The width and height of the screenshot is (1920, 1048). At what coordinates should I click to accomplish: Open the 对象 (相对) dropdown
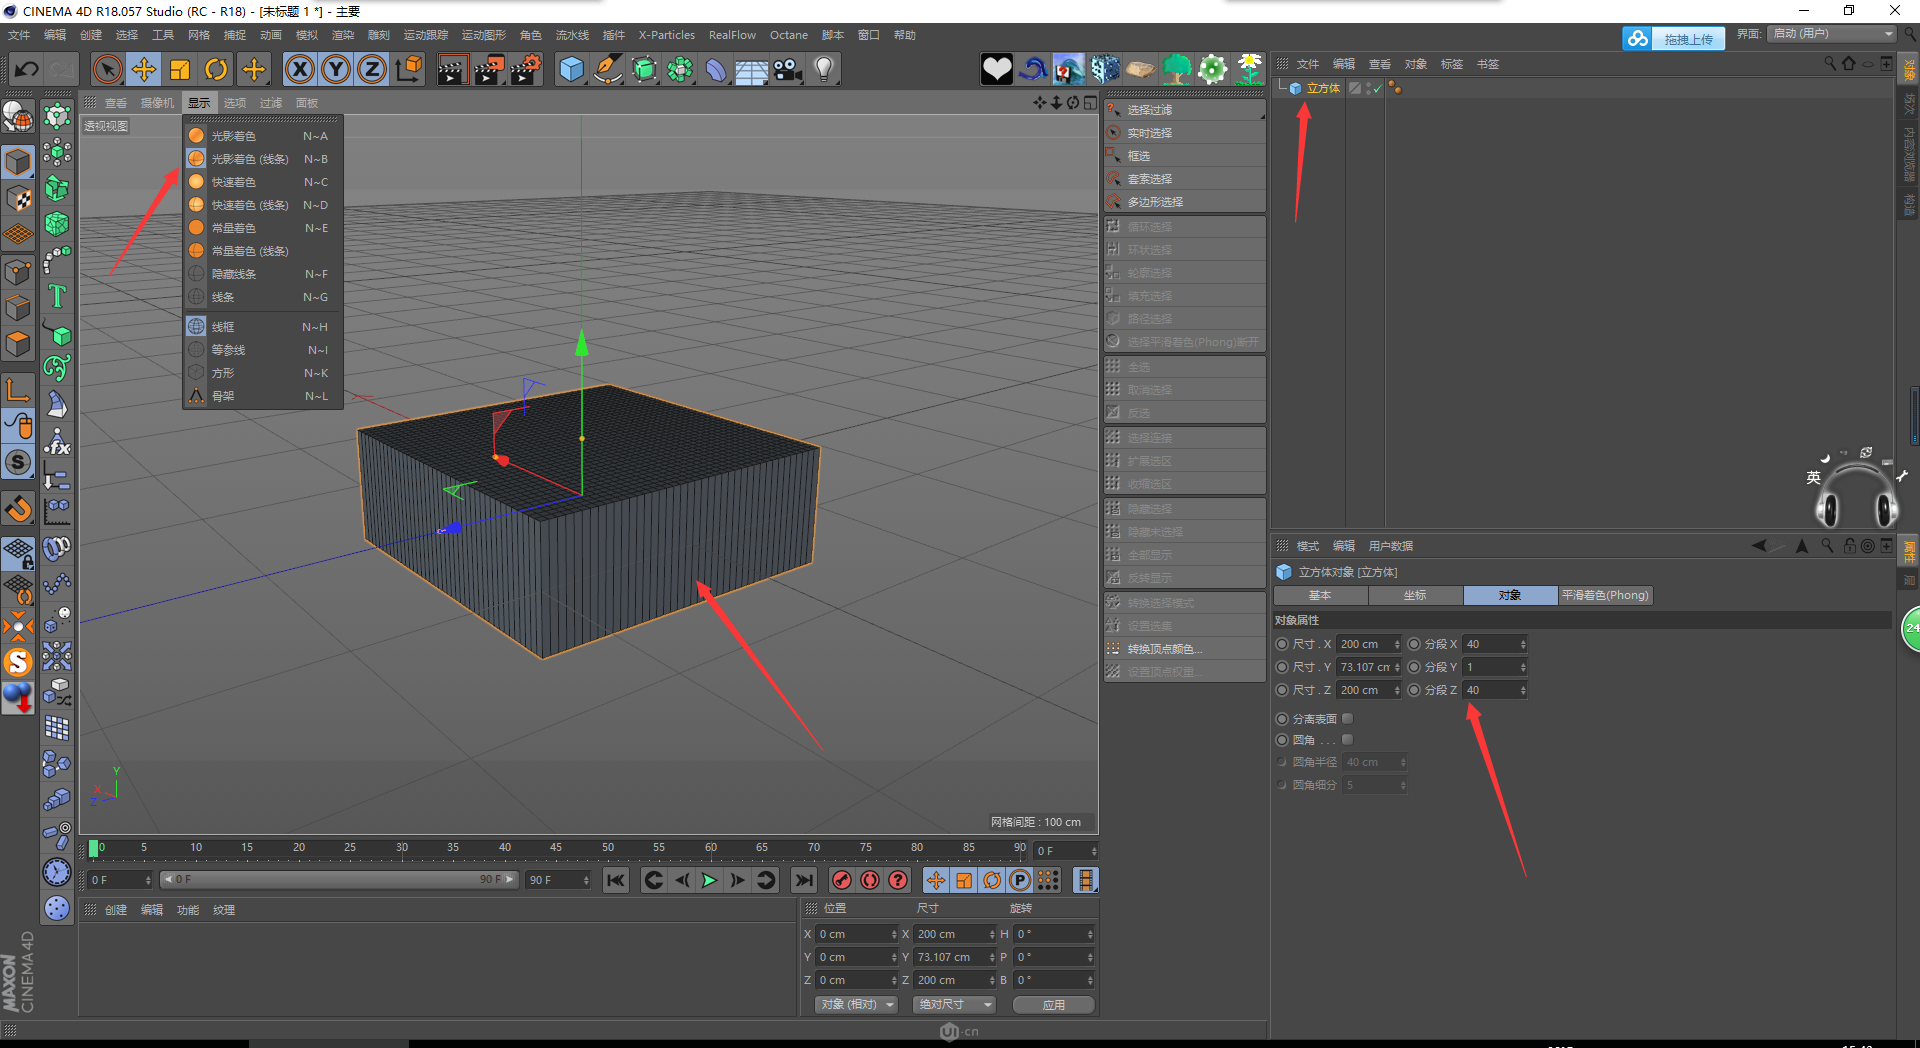857,1004
